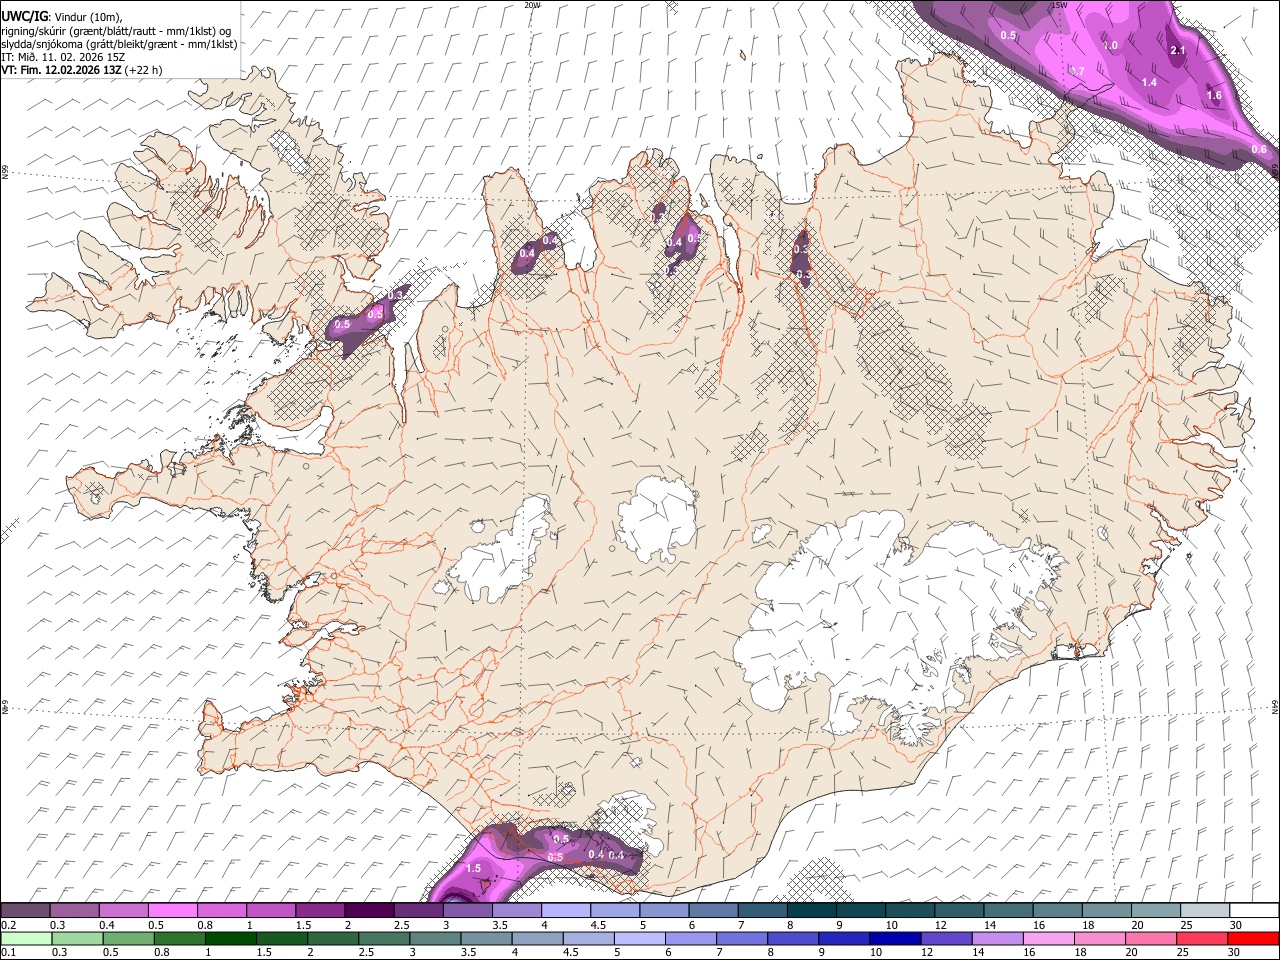
Task: Click the "IT: Mið. 11. 02. 2026 15Z" line
Action: (63, 57)
